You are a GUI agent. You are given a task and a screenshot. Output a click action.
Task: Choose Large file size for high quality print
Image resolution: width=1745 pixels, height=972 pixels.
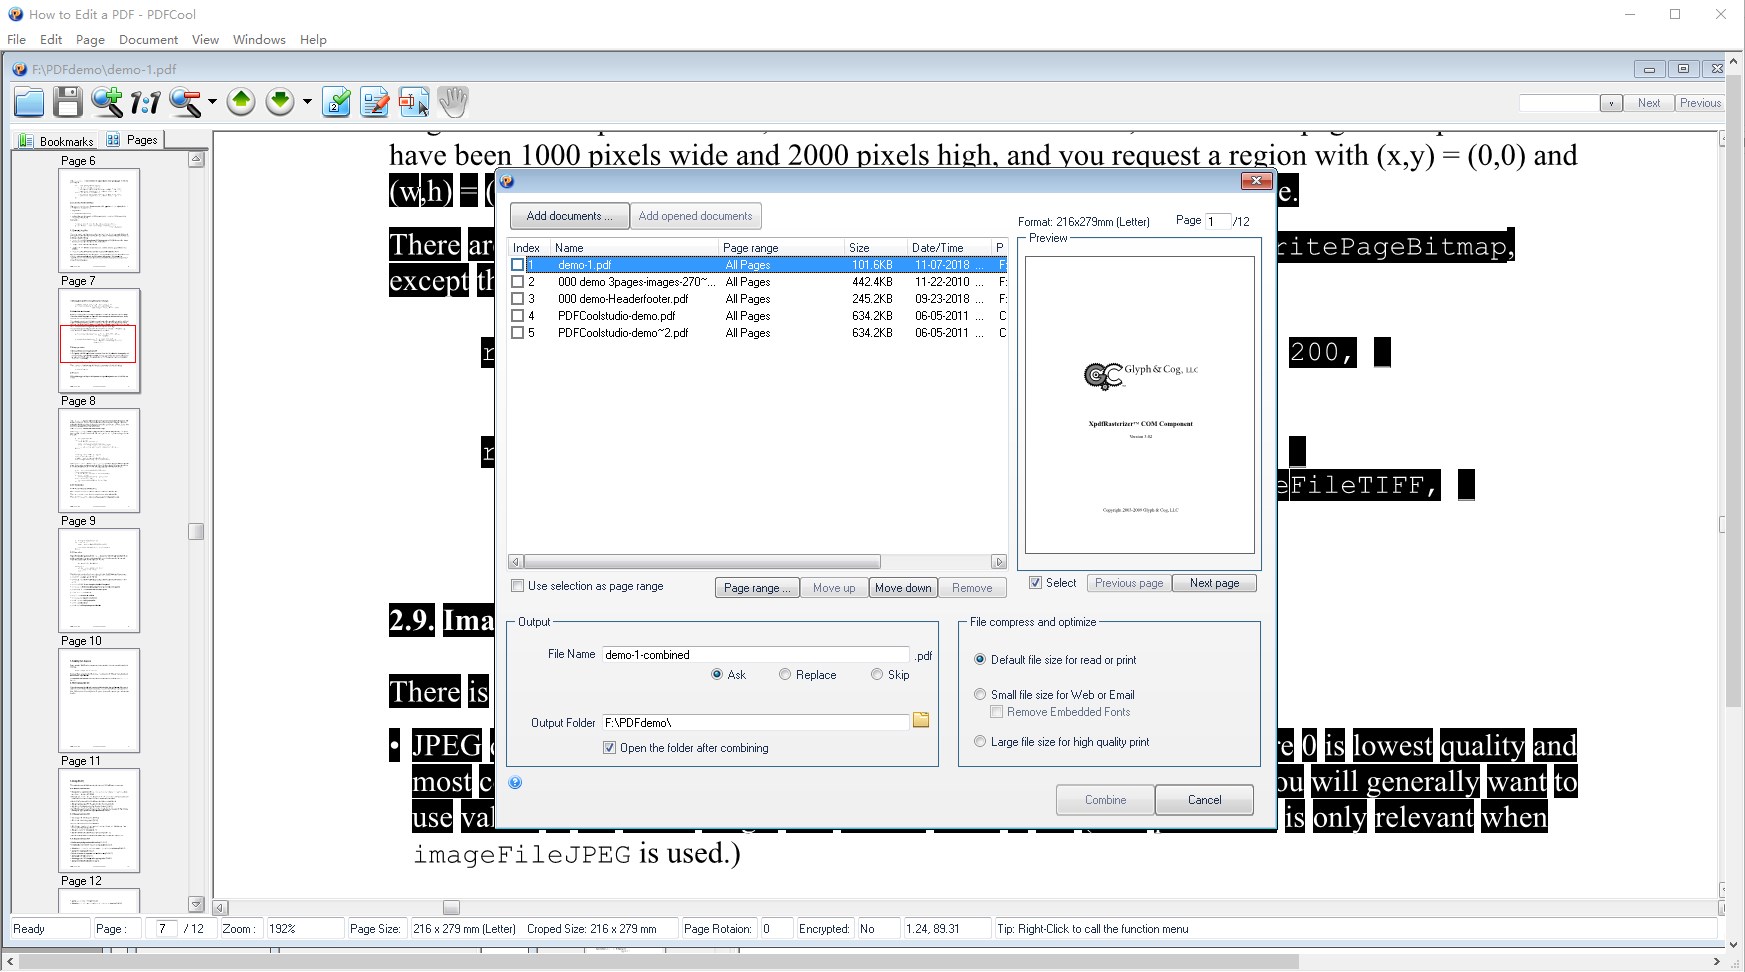(980, 742)
